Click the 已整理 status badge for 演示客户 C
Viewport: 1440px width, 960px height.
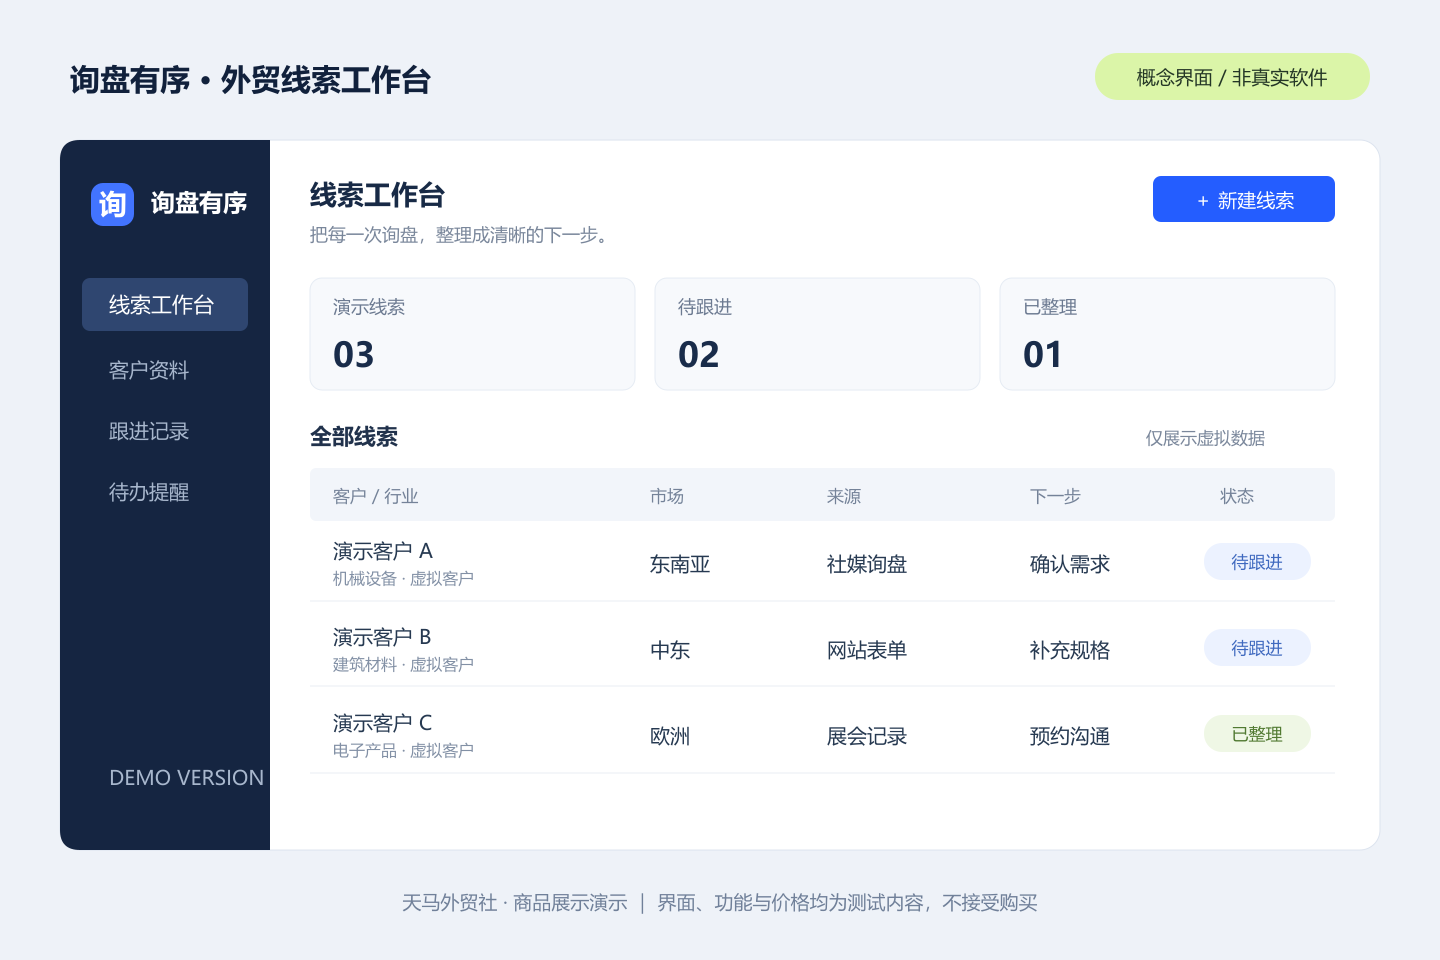coord(1257,734)
